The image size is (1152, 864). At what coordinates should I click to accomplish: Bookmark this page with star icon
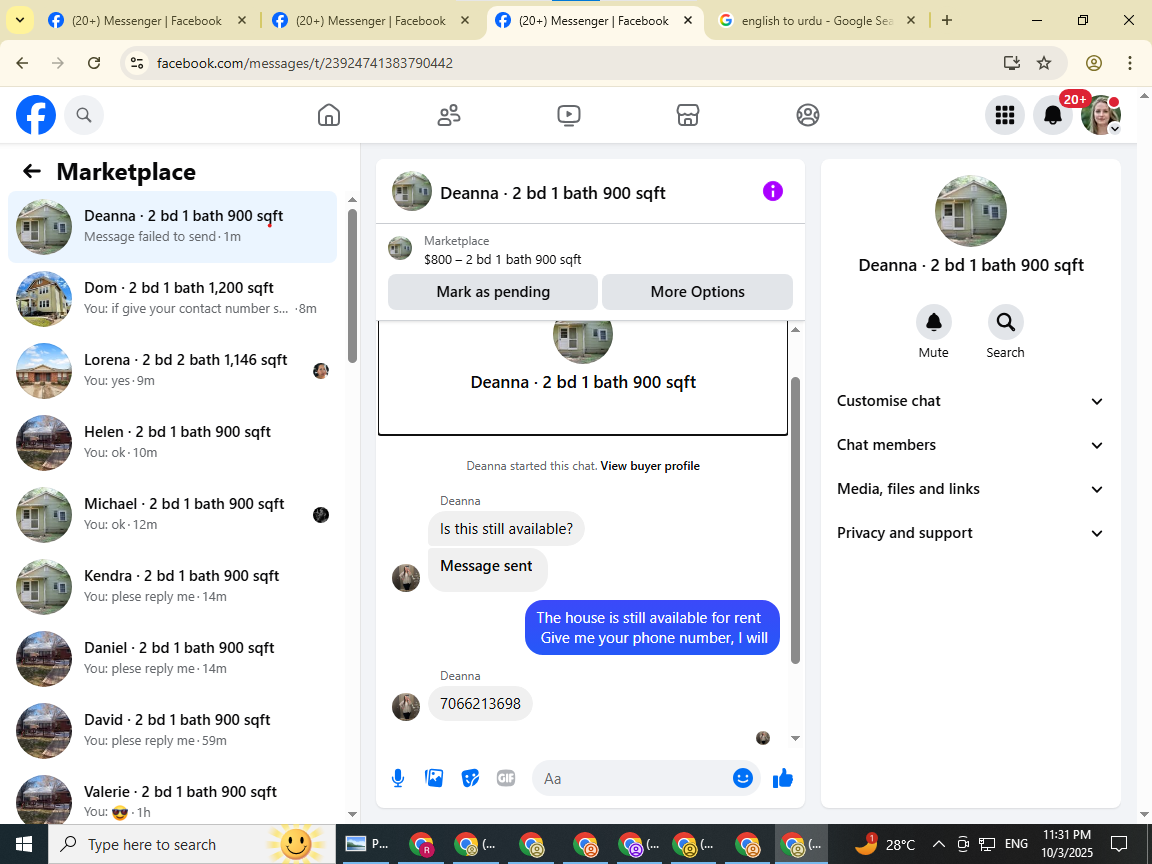(1043, 63)
